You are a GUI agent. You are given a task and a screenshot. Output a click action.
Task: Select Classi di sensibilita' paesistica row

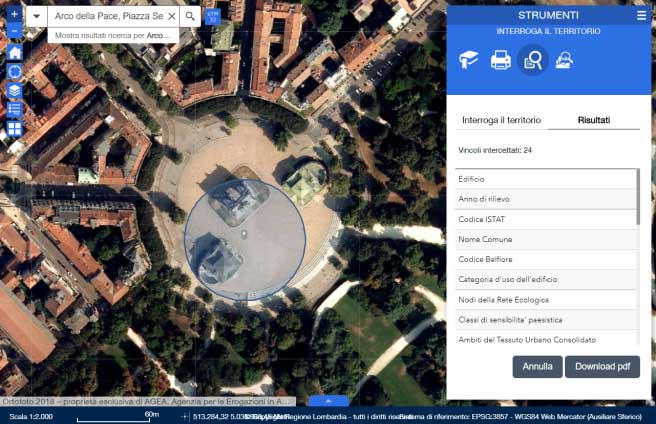coord(546,320)
